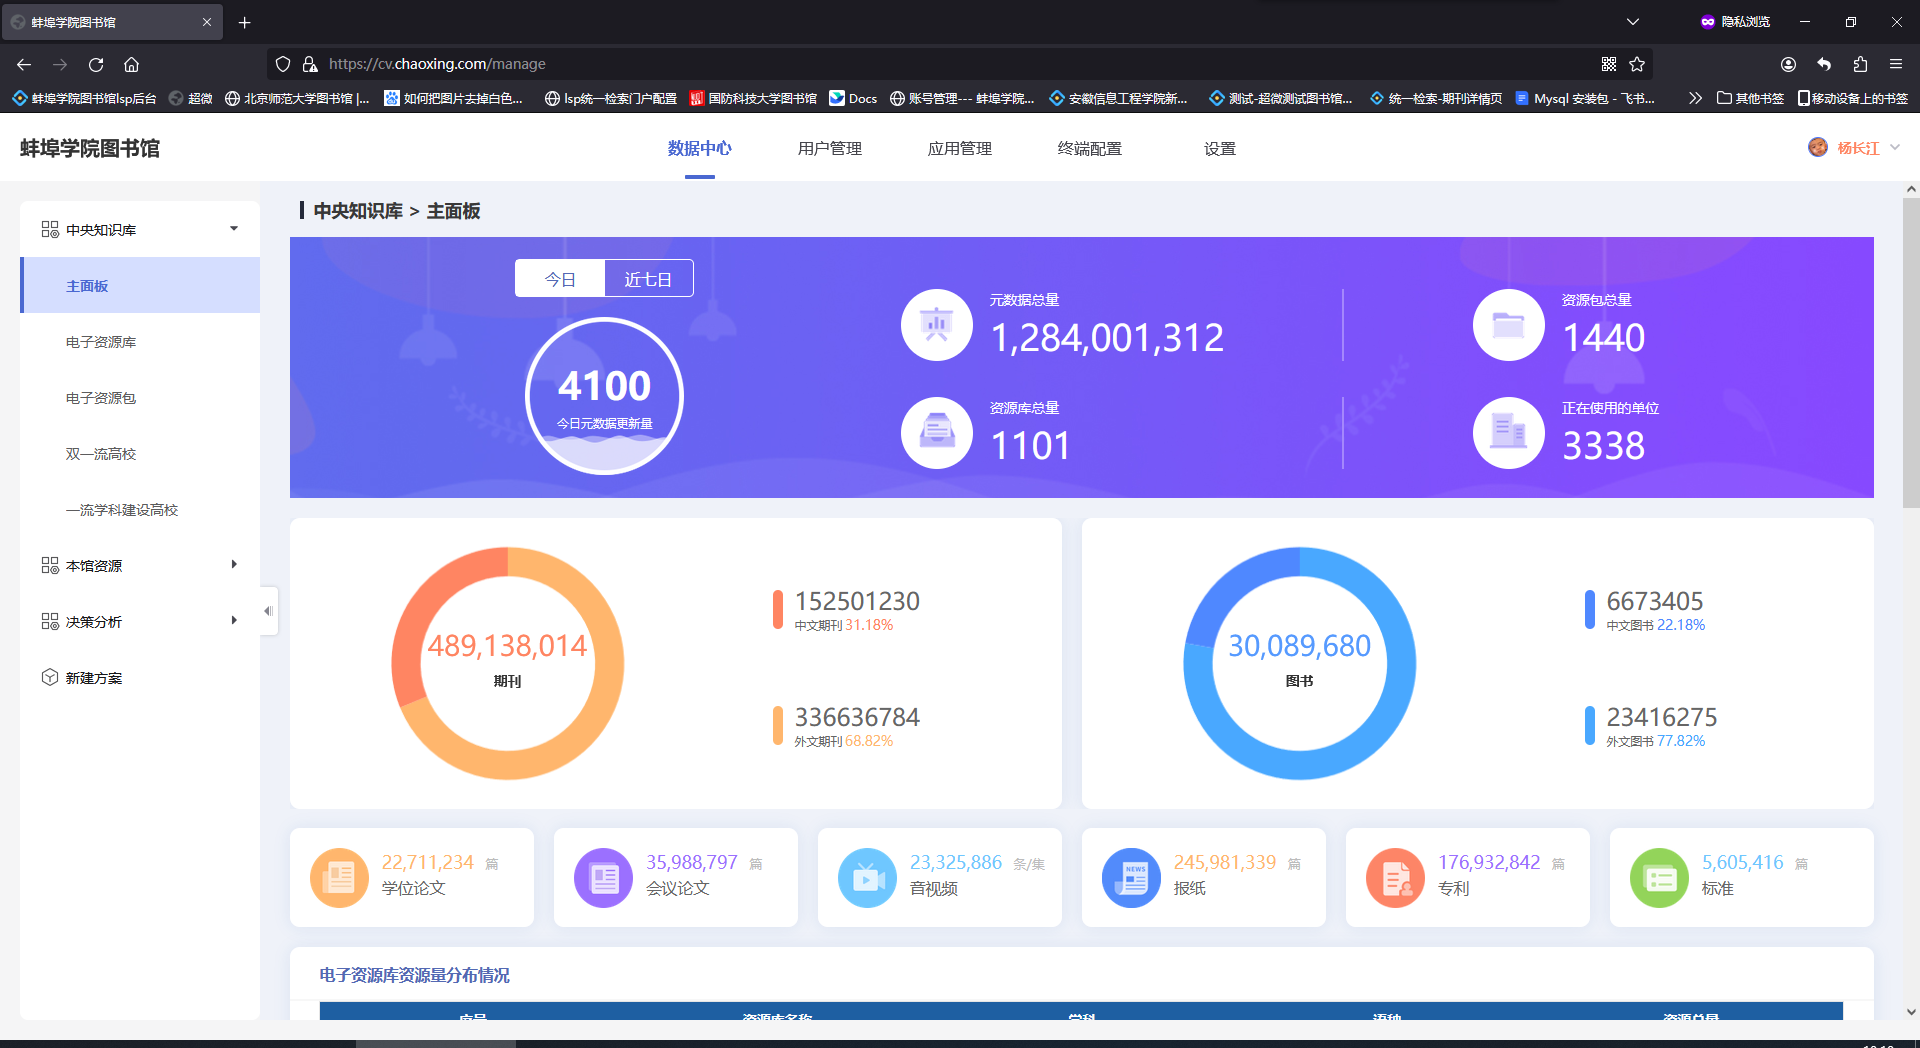Close the 蚌埠学院图书馆 browser tab
This screenshot has height=1048, width=1920.
click(x=207, y=22)
